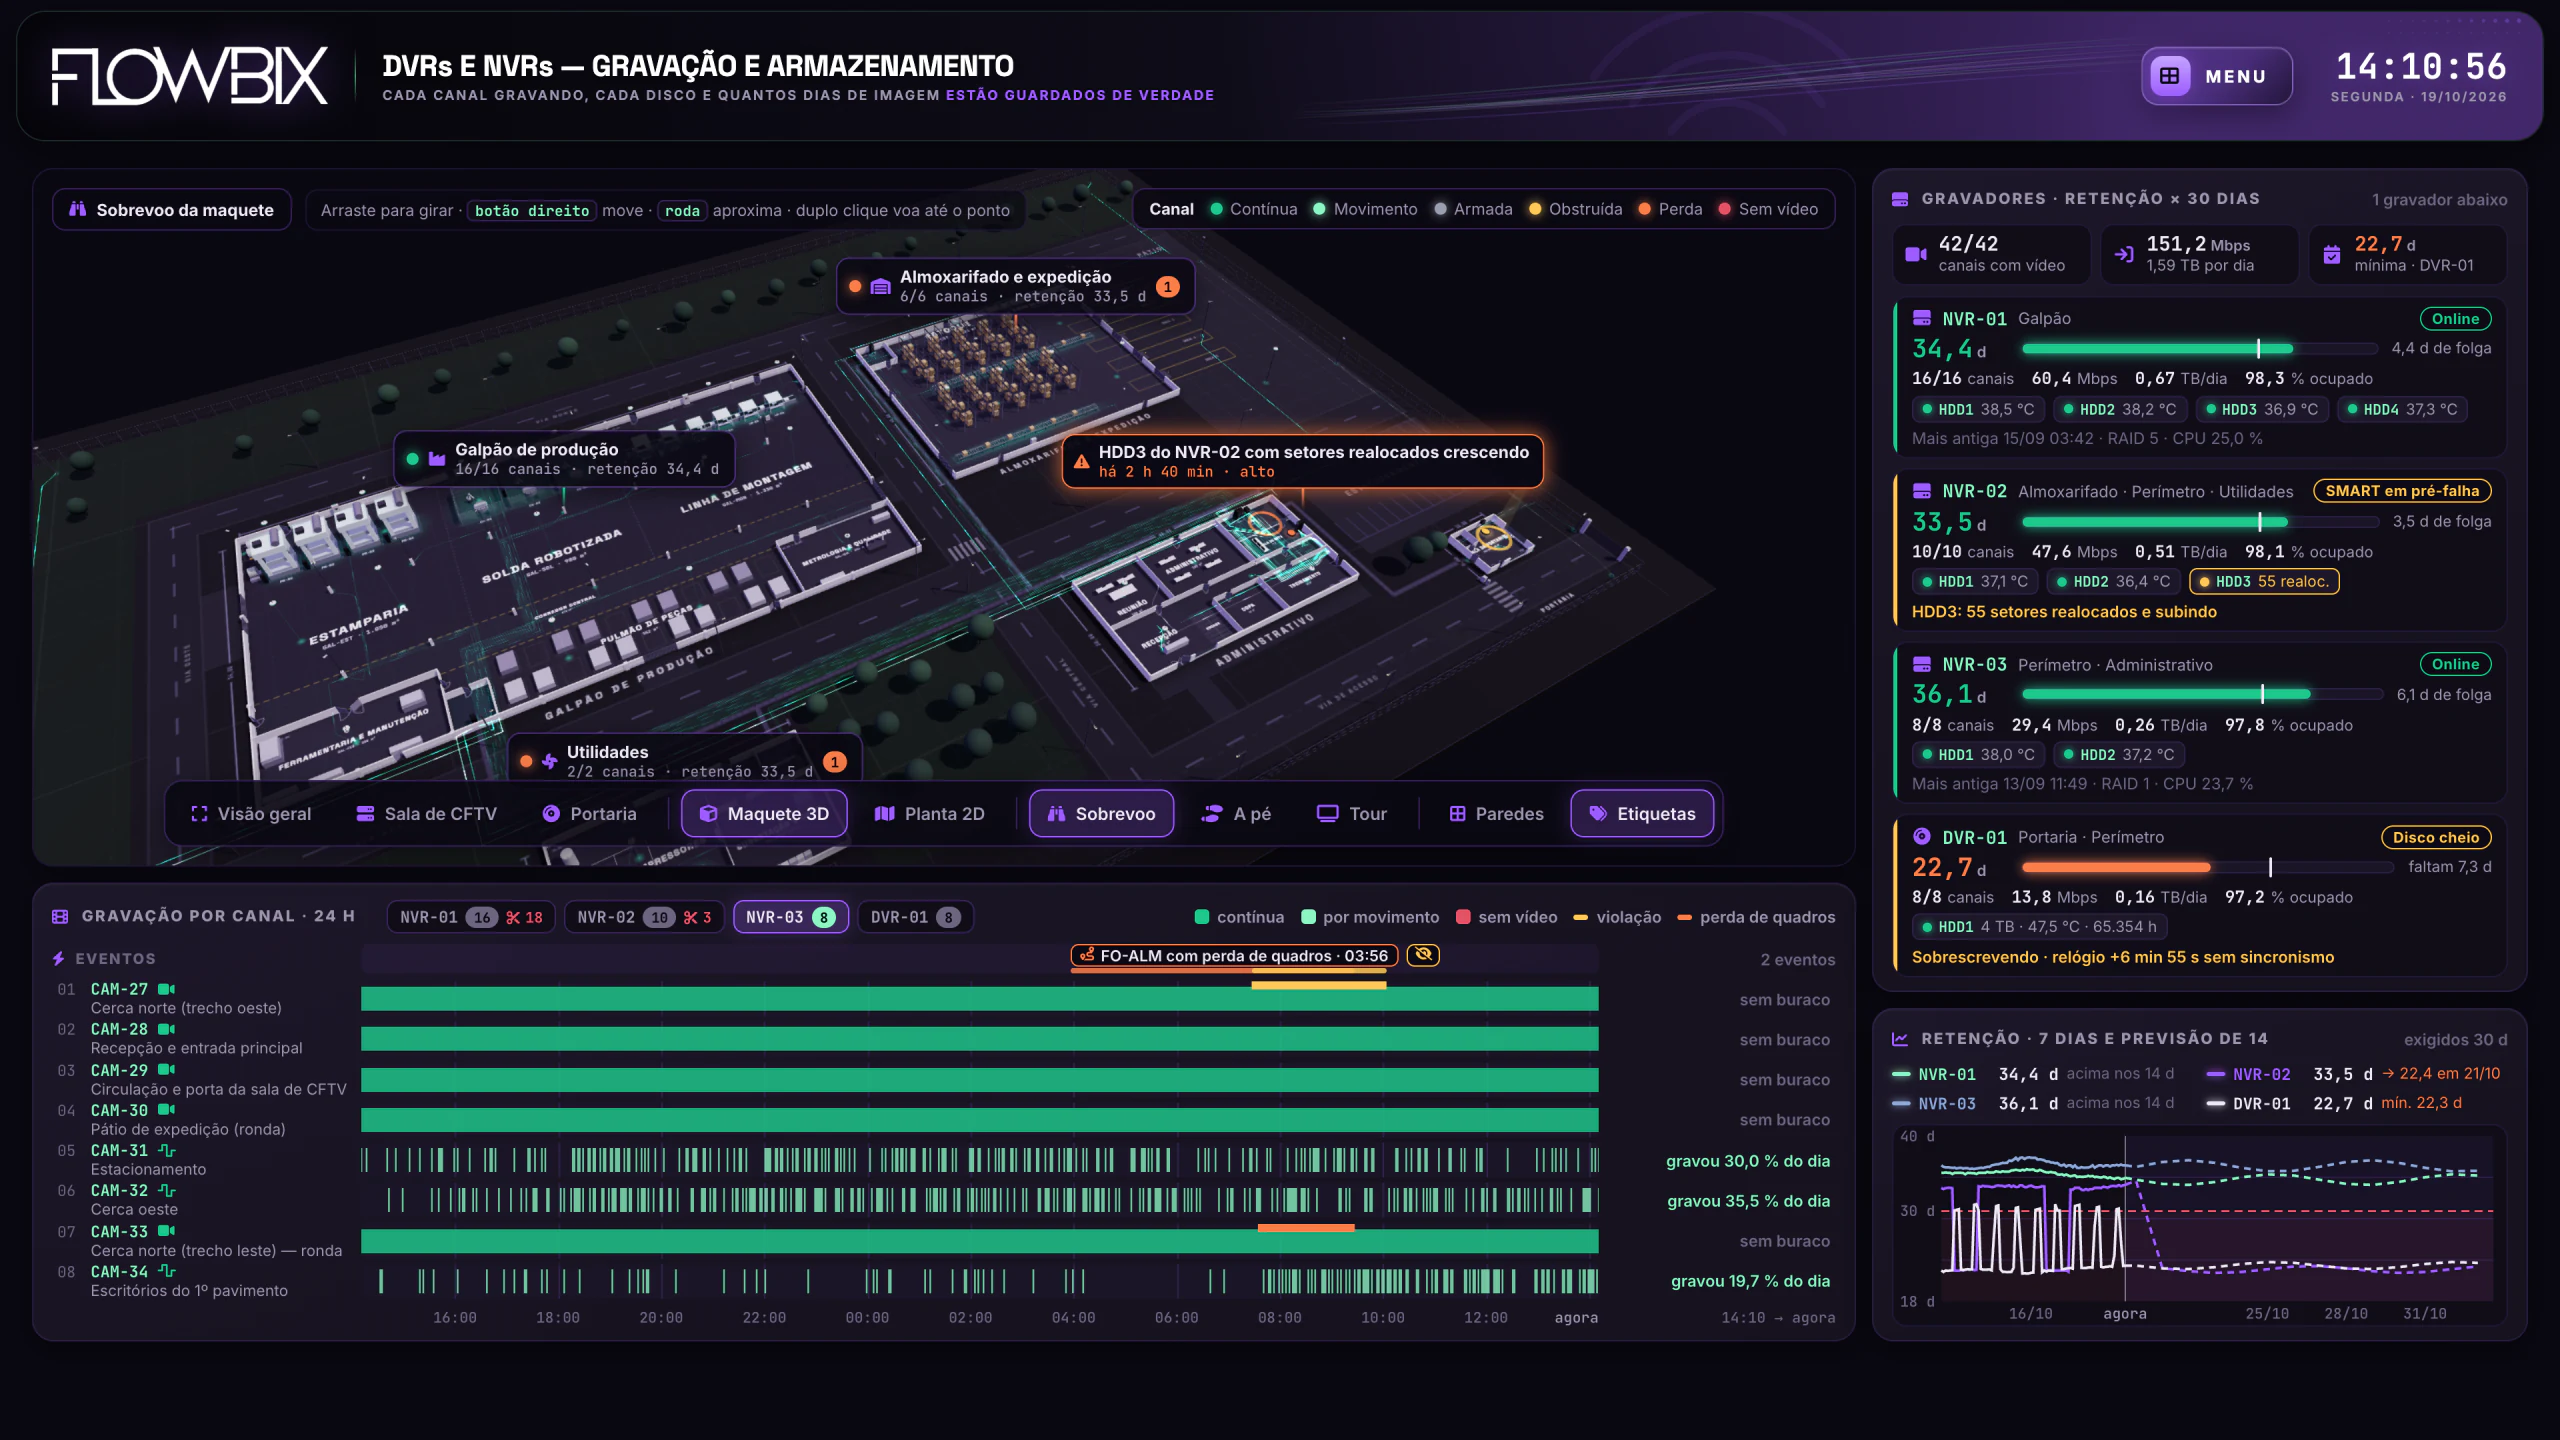Click the canais com vídeo camera icon

click(1916, 254)
